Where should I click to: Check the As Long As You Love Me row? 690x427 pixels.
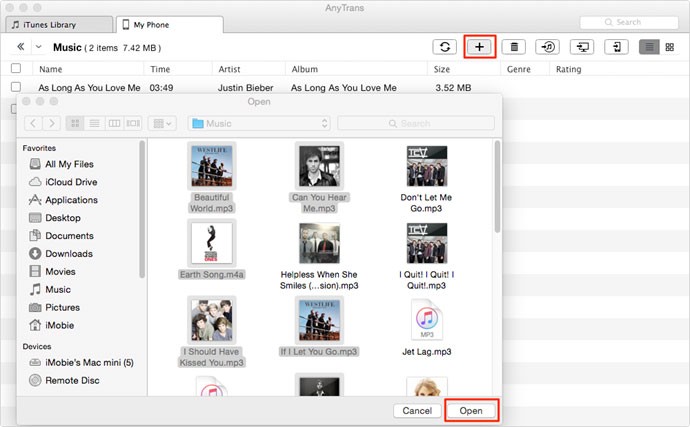tap(16, 88)
